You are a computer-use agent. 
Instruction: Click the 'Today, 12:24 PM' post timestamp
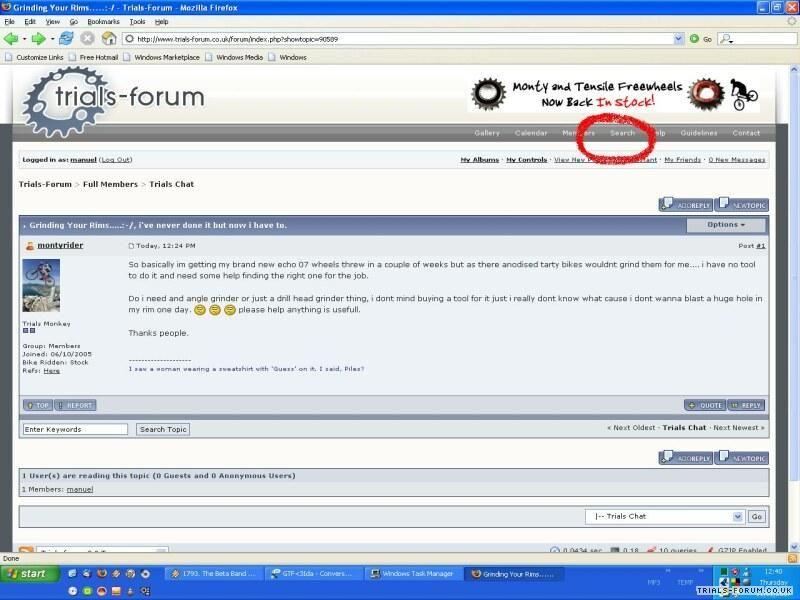pyautogui.click(x=166, y=246)
